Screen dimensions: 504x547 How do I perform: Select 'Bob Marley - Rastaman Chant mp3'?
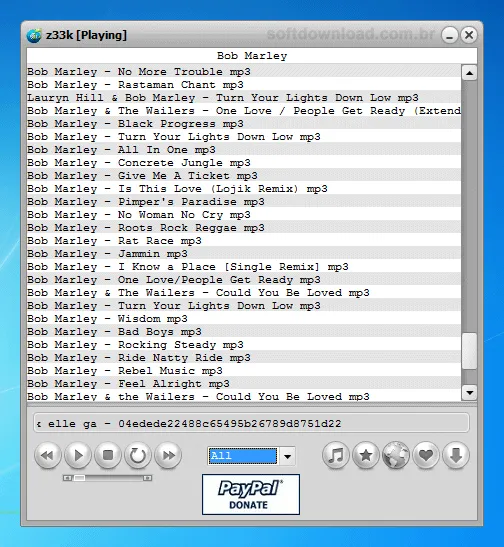(x=244, y=84)
